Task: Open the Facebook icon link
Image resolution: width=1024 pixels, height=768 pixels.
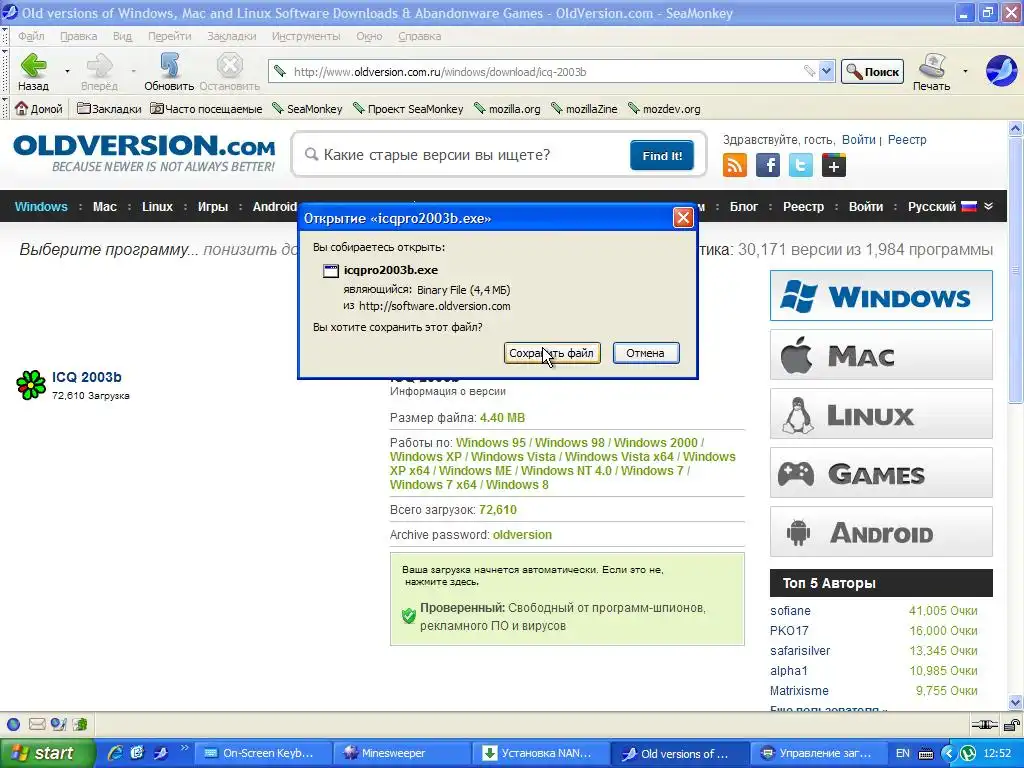Action: pos(768,165)
